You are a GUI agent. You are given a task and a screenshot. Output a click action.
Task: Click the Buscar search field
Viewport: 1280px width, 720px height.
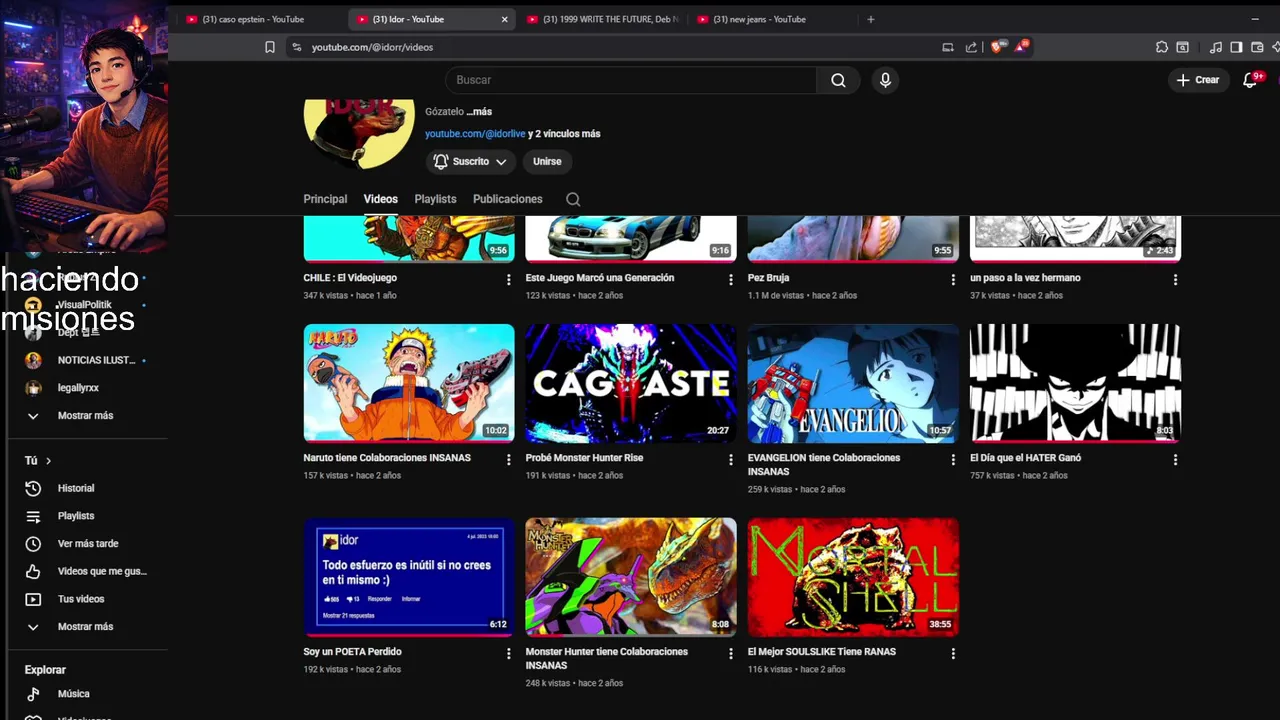[x=630, y=80]
